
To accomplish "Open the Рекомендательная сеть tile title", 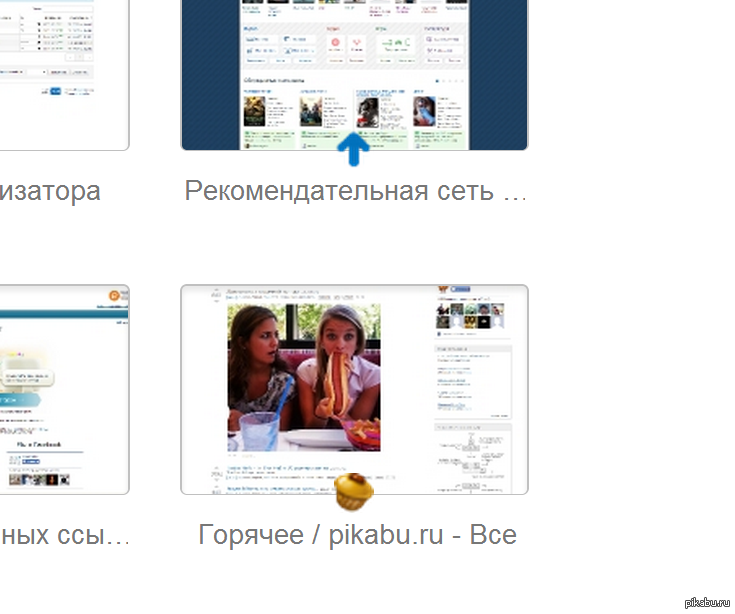I will pyautogui.click(x=355, y=190).
